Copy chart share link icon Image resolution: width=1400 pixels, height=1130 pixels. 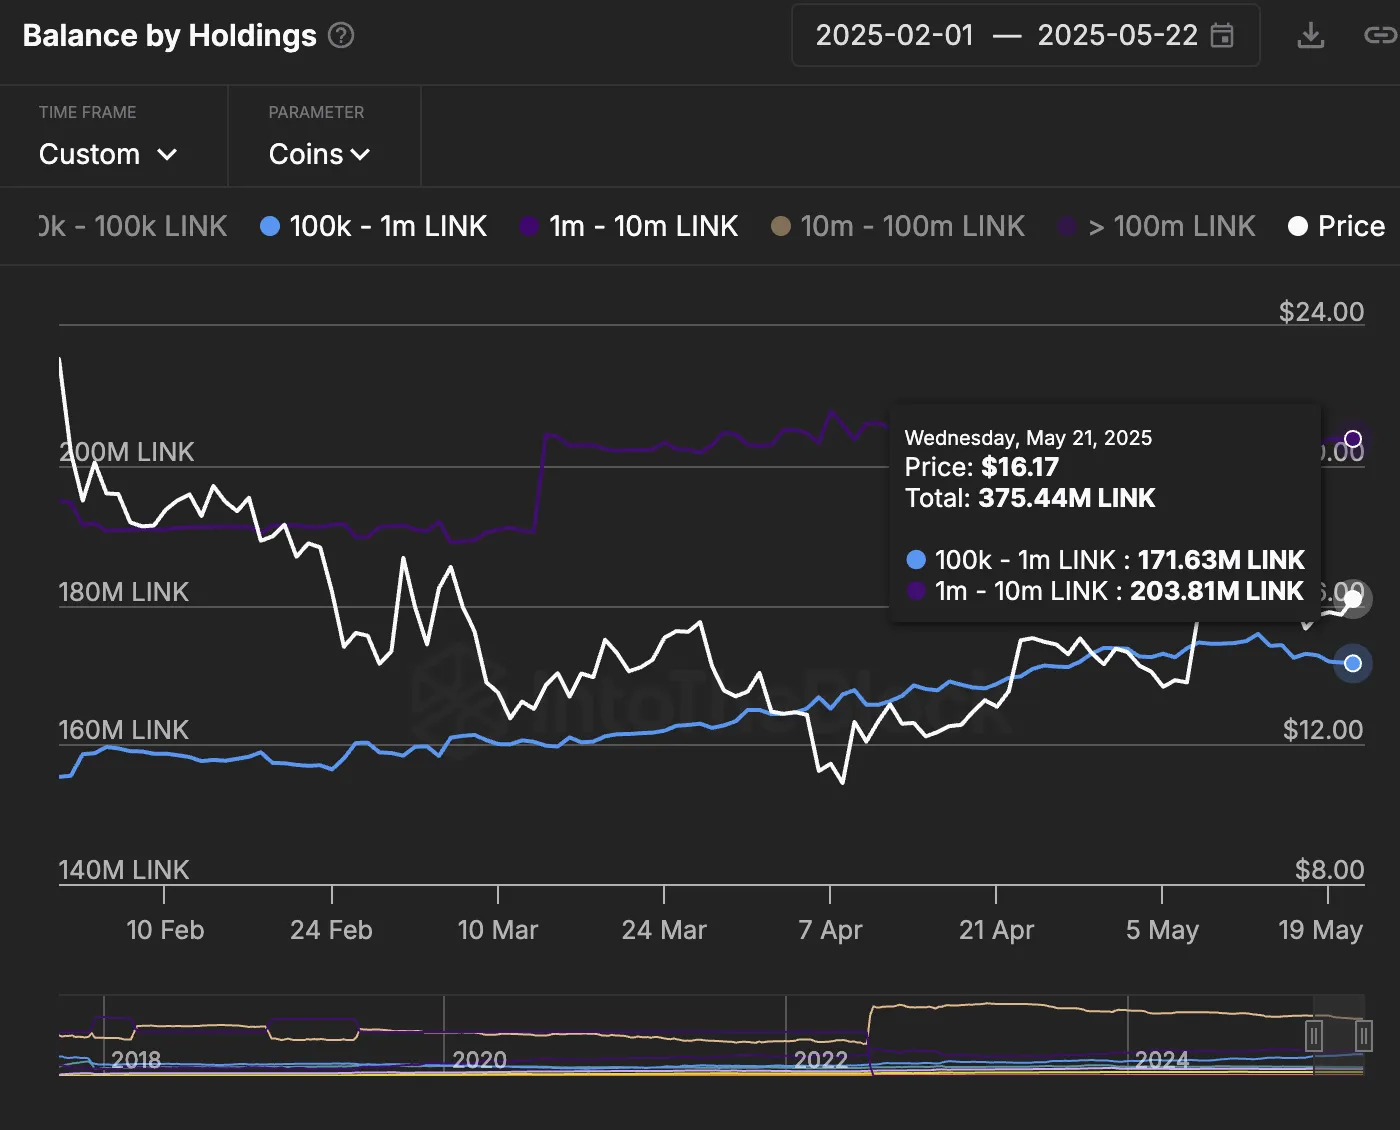pos(1380,36)
